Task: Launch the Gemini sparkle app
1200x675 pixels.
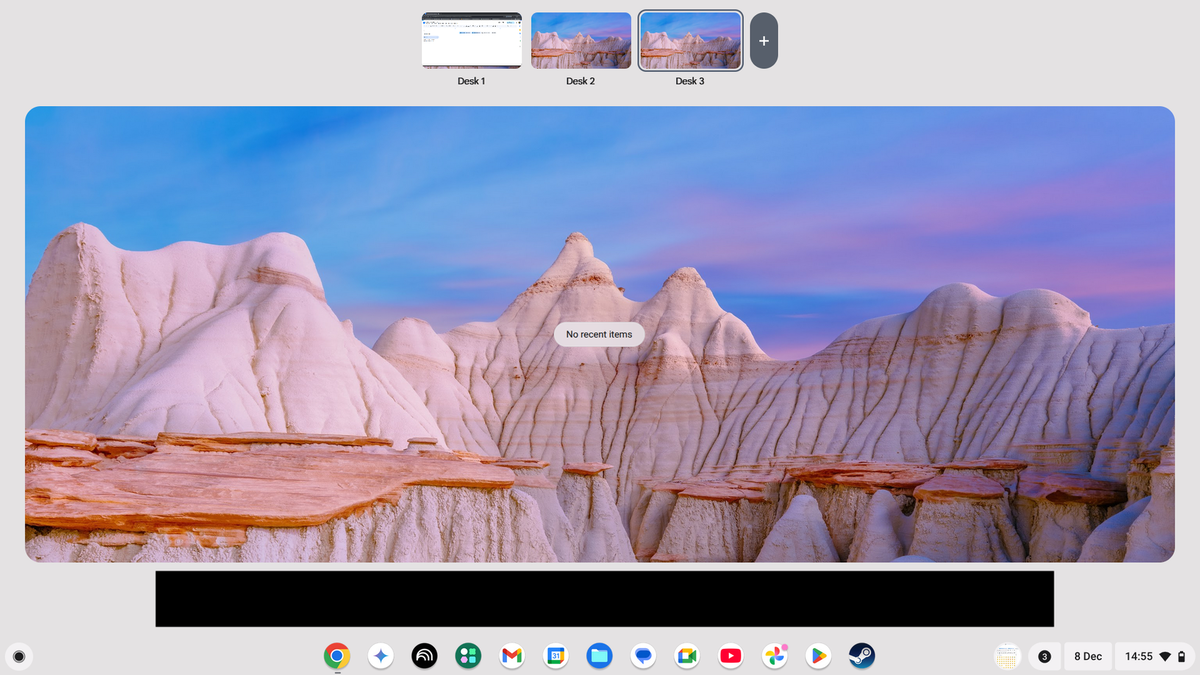Action: coord(380,656)
